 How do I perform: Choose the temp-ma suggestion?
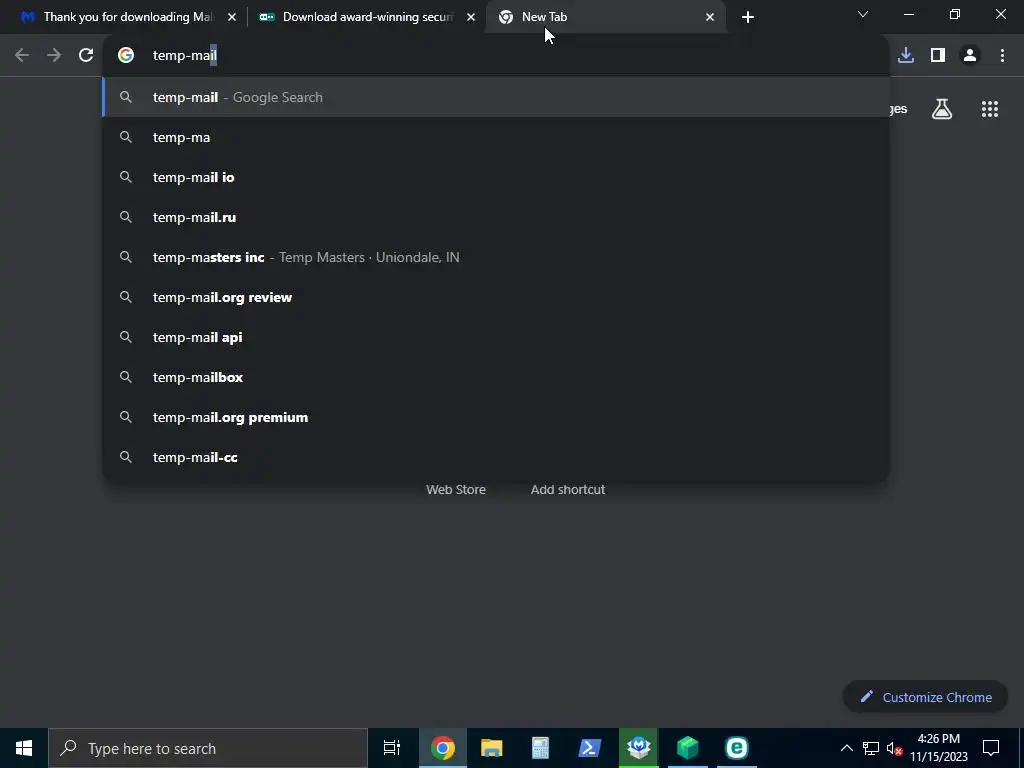click(496, 137)
